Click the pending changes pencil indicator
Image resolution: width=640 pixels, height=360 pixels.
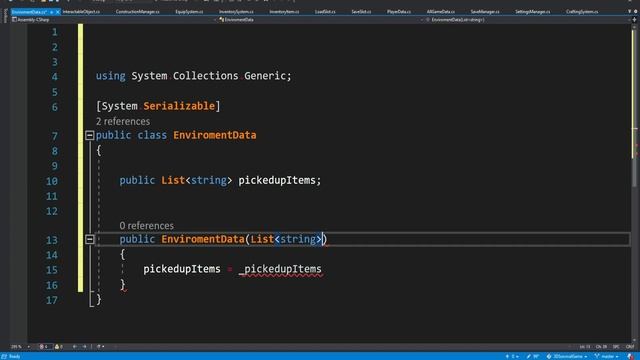(x=533, y=356)
